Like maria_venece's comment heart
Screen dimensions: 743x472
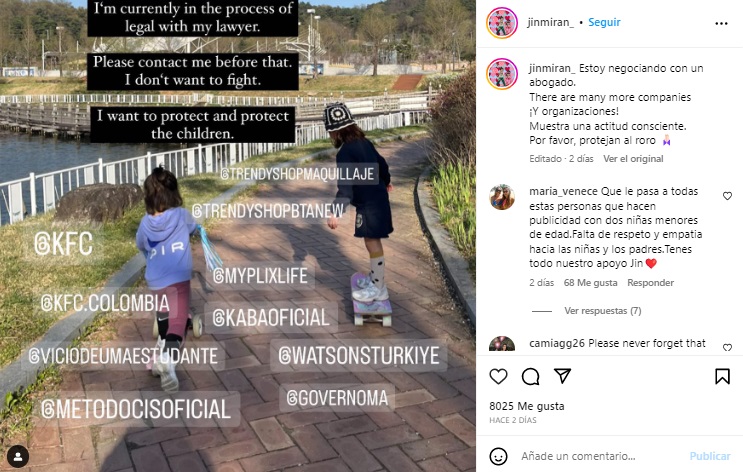tap(727, 196)
